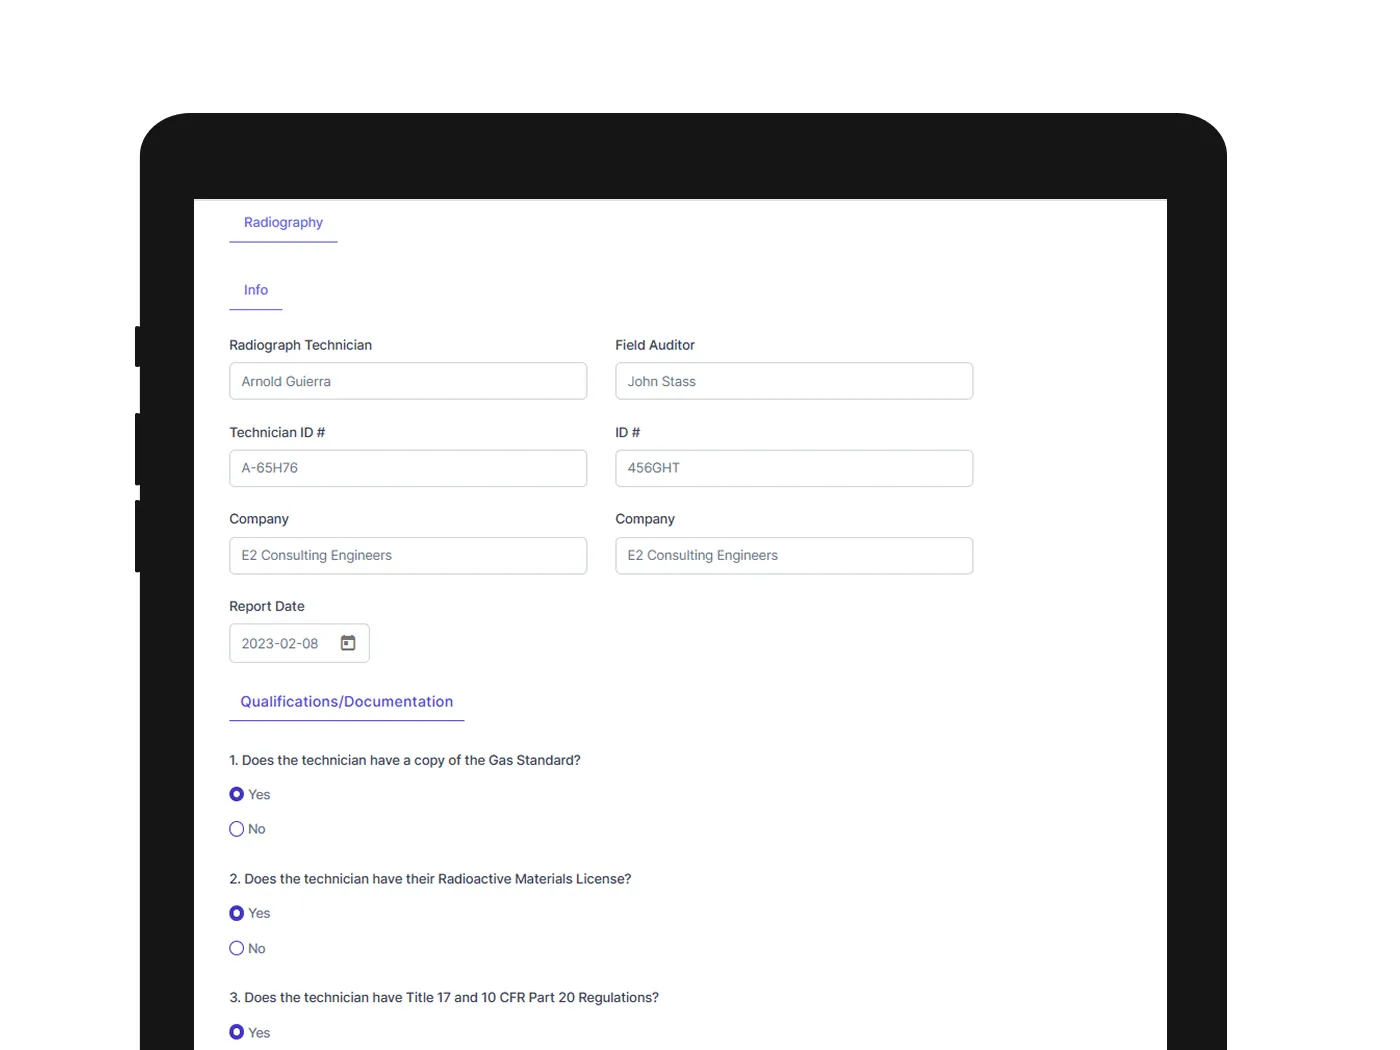Select No for Gas Standard copy question
This screenshot has height=1050, width=1400.
(237, 829)
